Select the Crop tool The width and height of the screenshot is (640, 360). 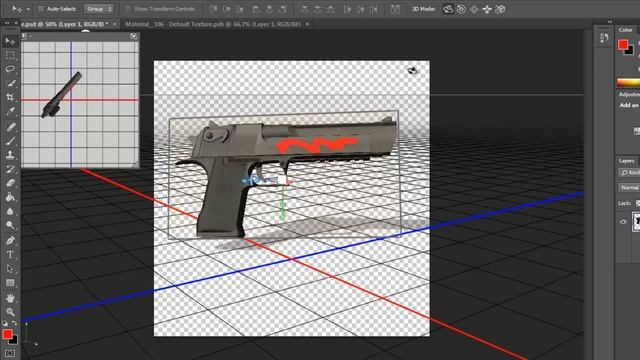tap(10, 97)
